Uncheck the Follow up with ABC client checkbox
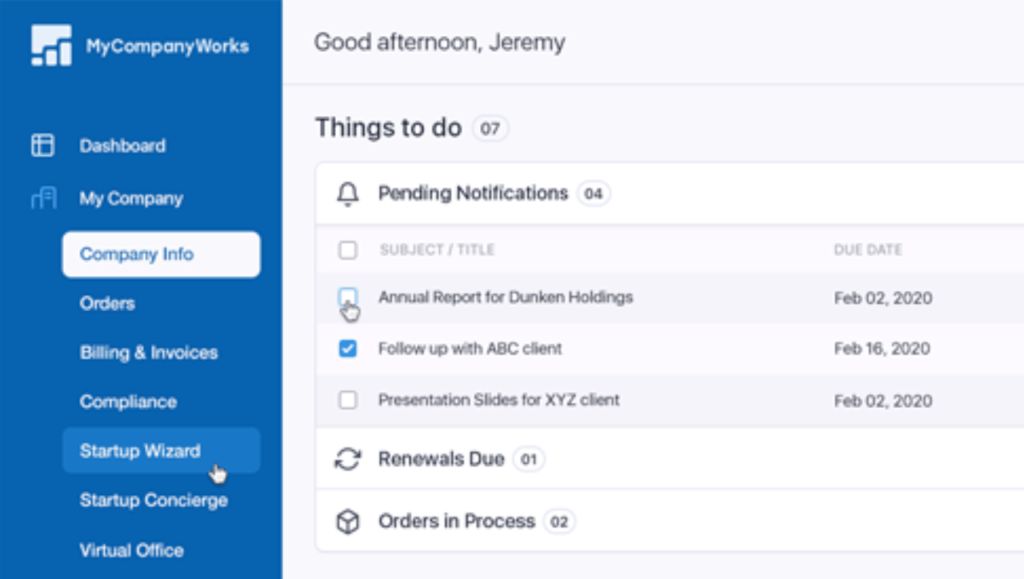This screenshot has width=1024, height=579. [x=347, y=349]
